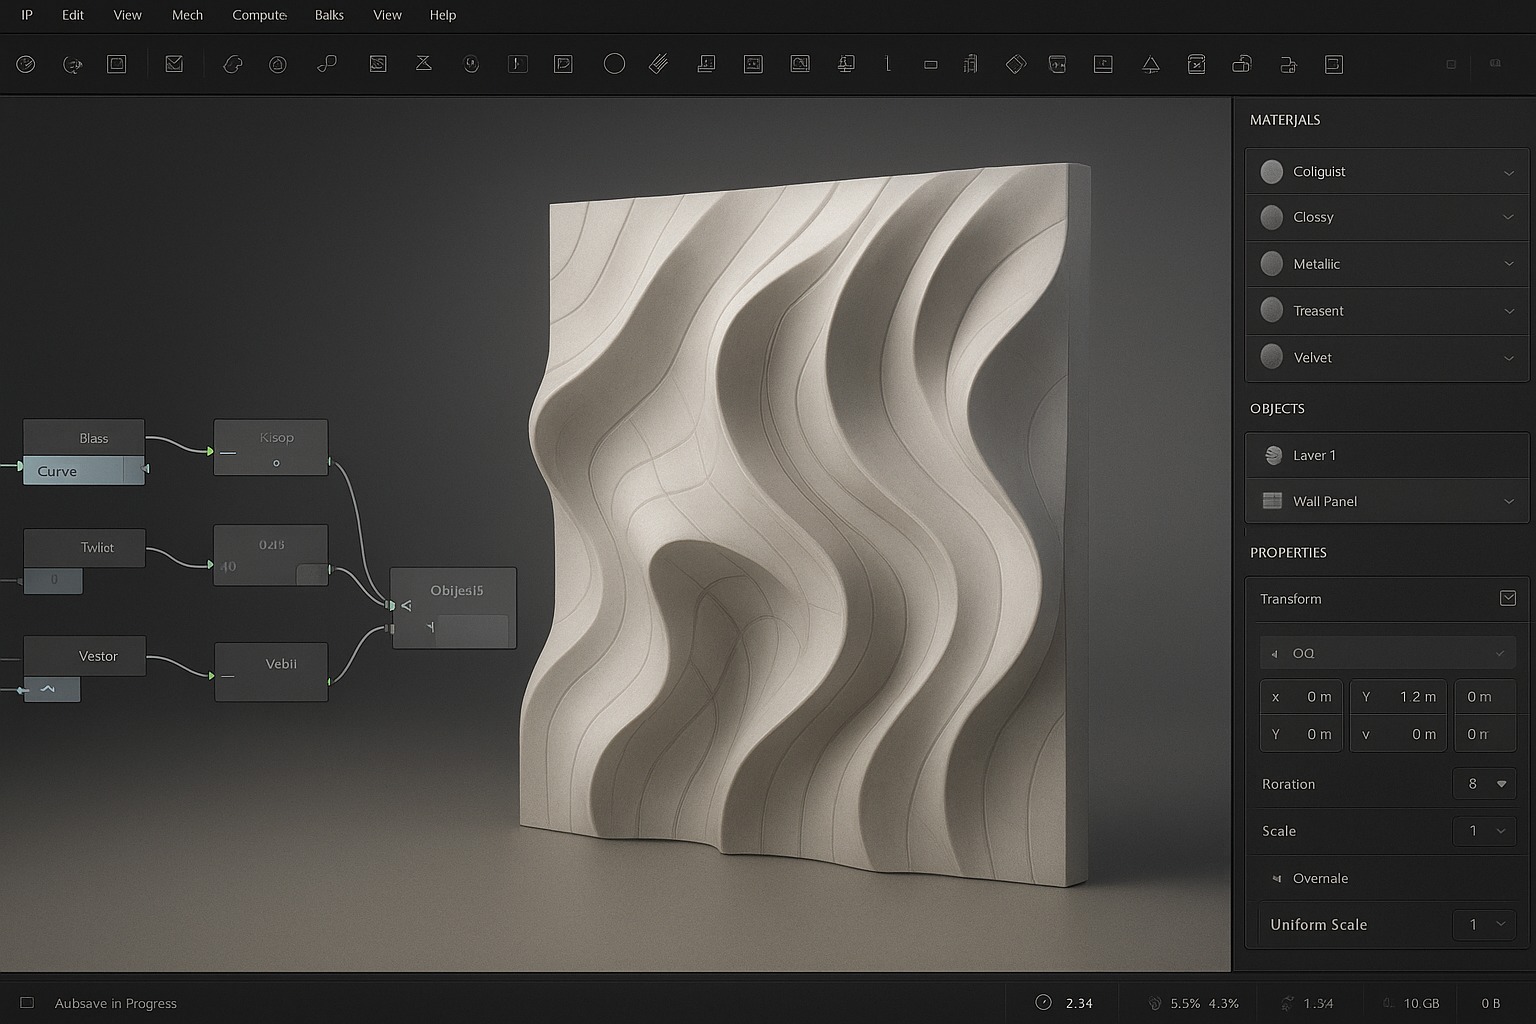Open the Compute menu
Screen dimensions: 1536x1024
pos(259,15)
